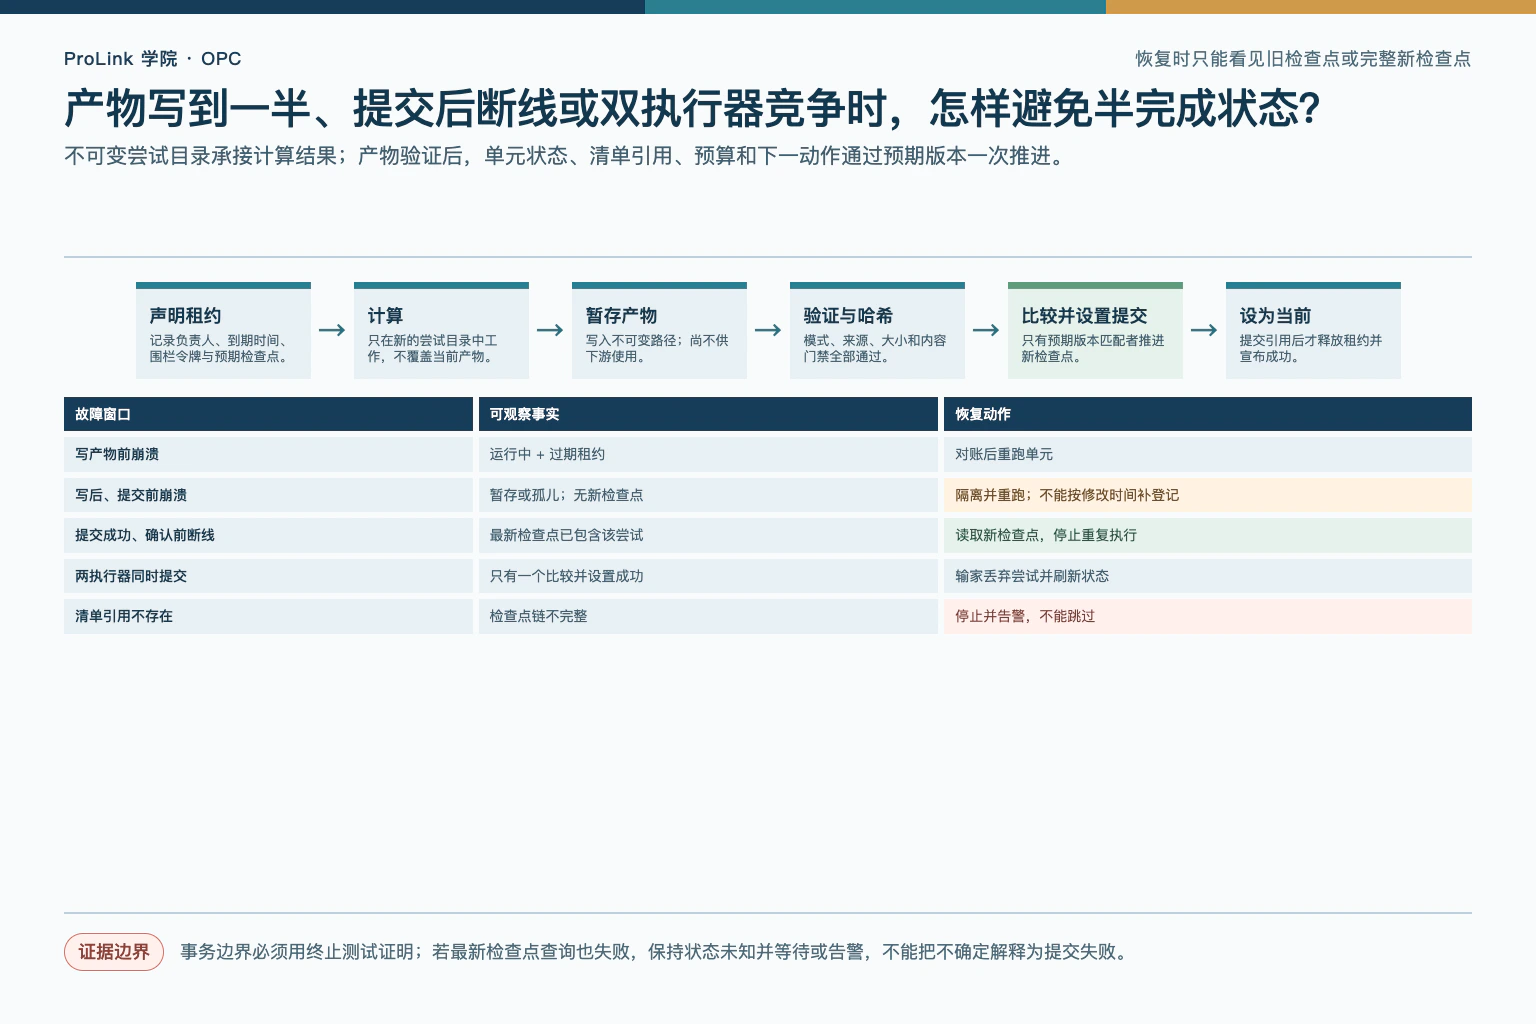Select the 设为当前 step card
The height and width of the screenshot is (1024, 1536).
pos(1313,330)
